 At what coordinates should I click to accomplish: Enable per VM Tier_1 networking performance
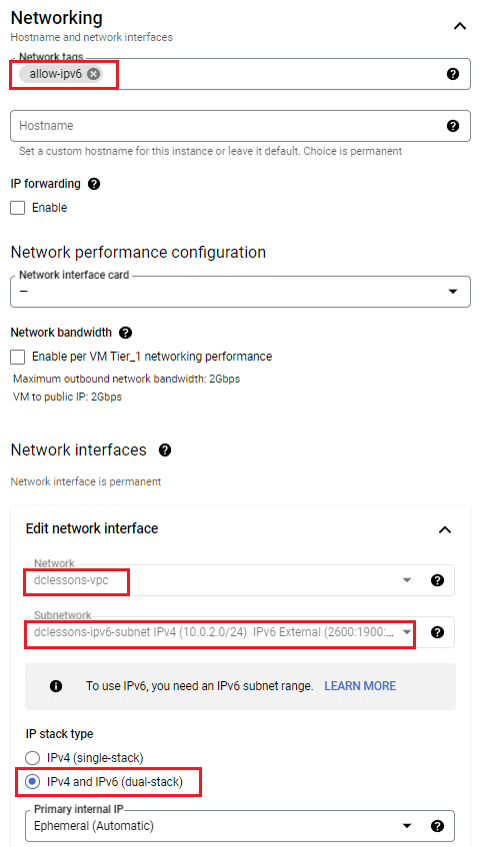18,357
